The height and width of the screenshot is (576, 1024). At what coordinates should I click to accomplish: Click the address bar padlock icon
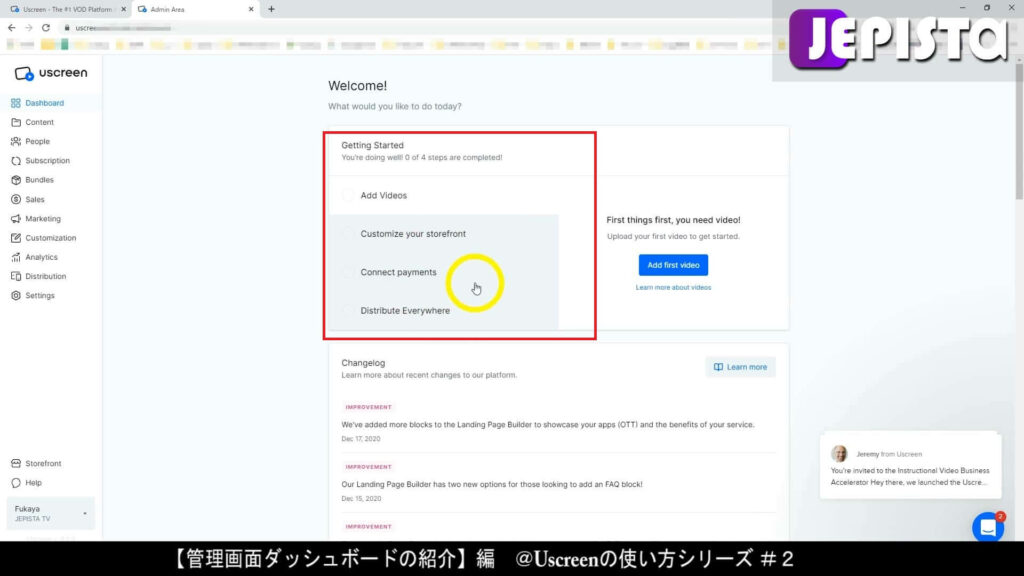(67, 28)
